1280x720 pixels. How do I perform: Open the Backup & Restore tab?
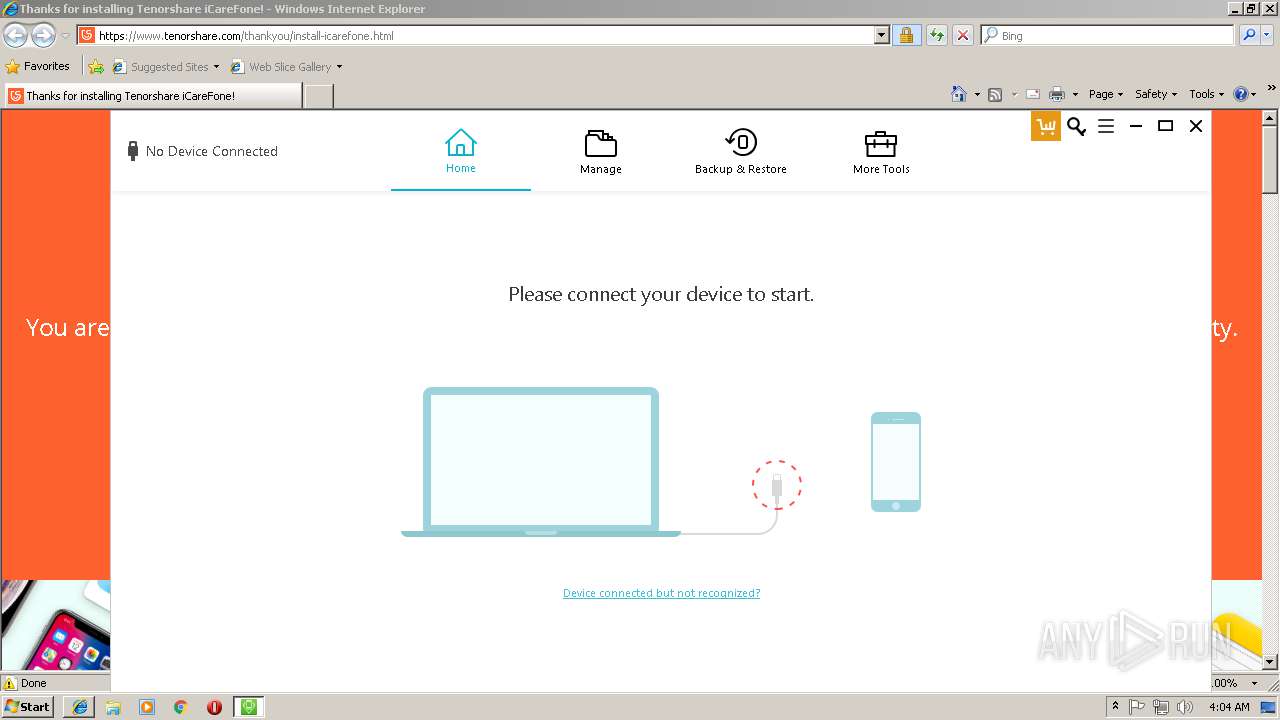point(740,151)
